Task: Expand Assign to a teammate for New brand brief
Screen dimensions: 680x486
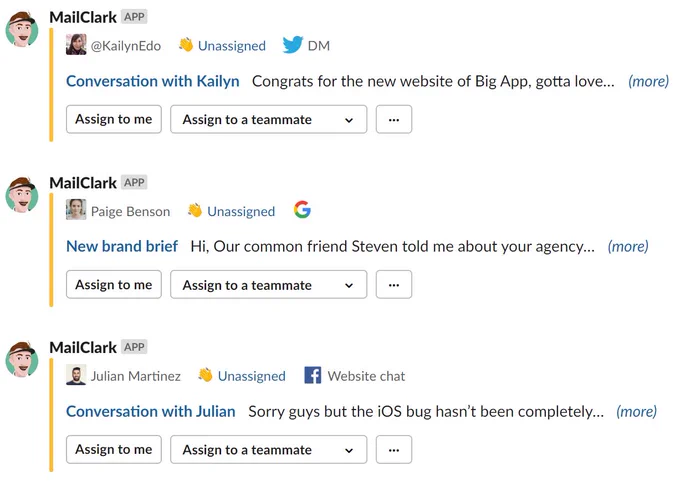Action: [x=268, y=285]
